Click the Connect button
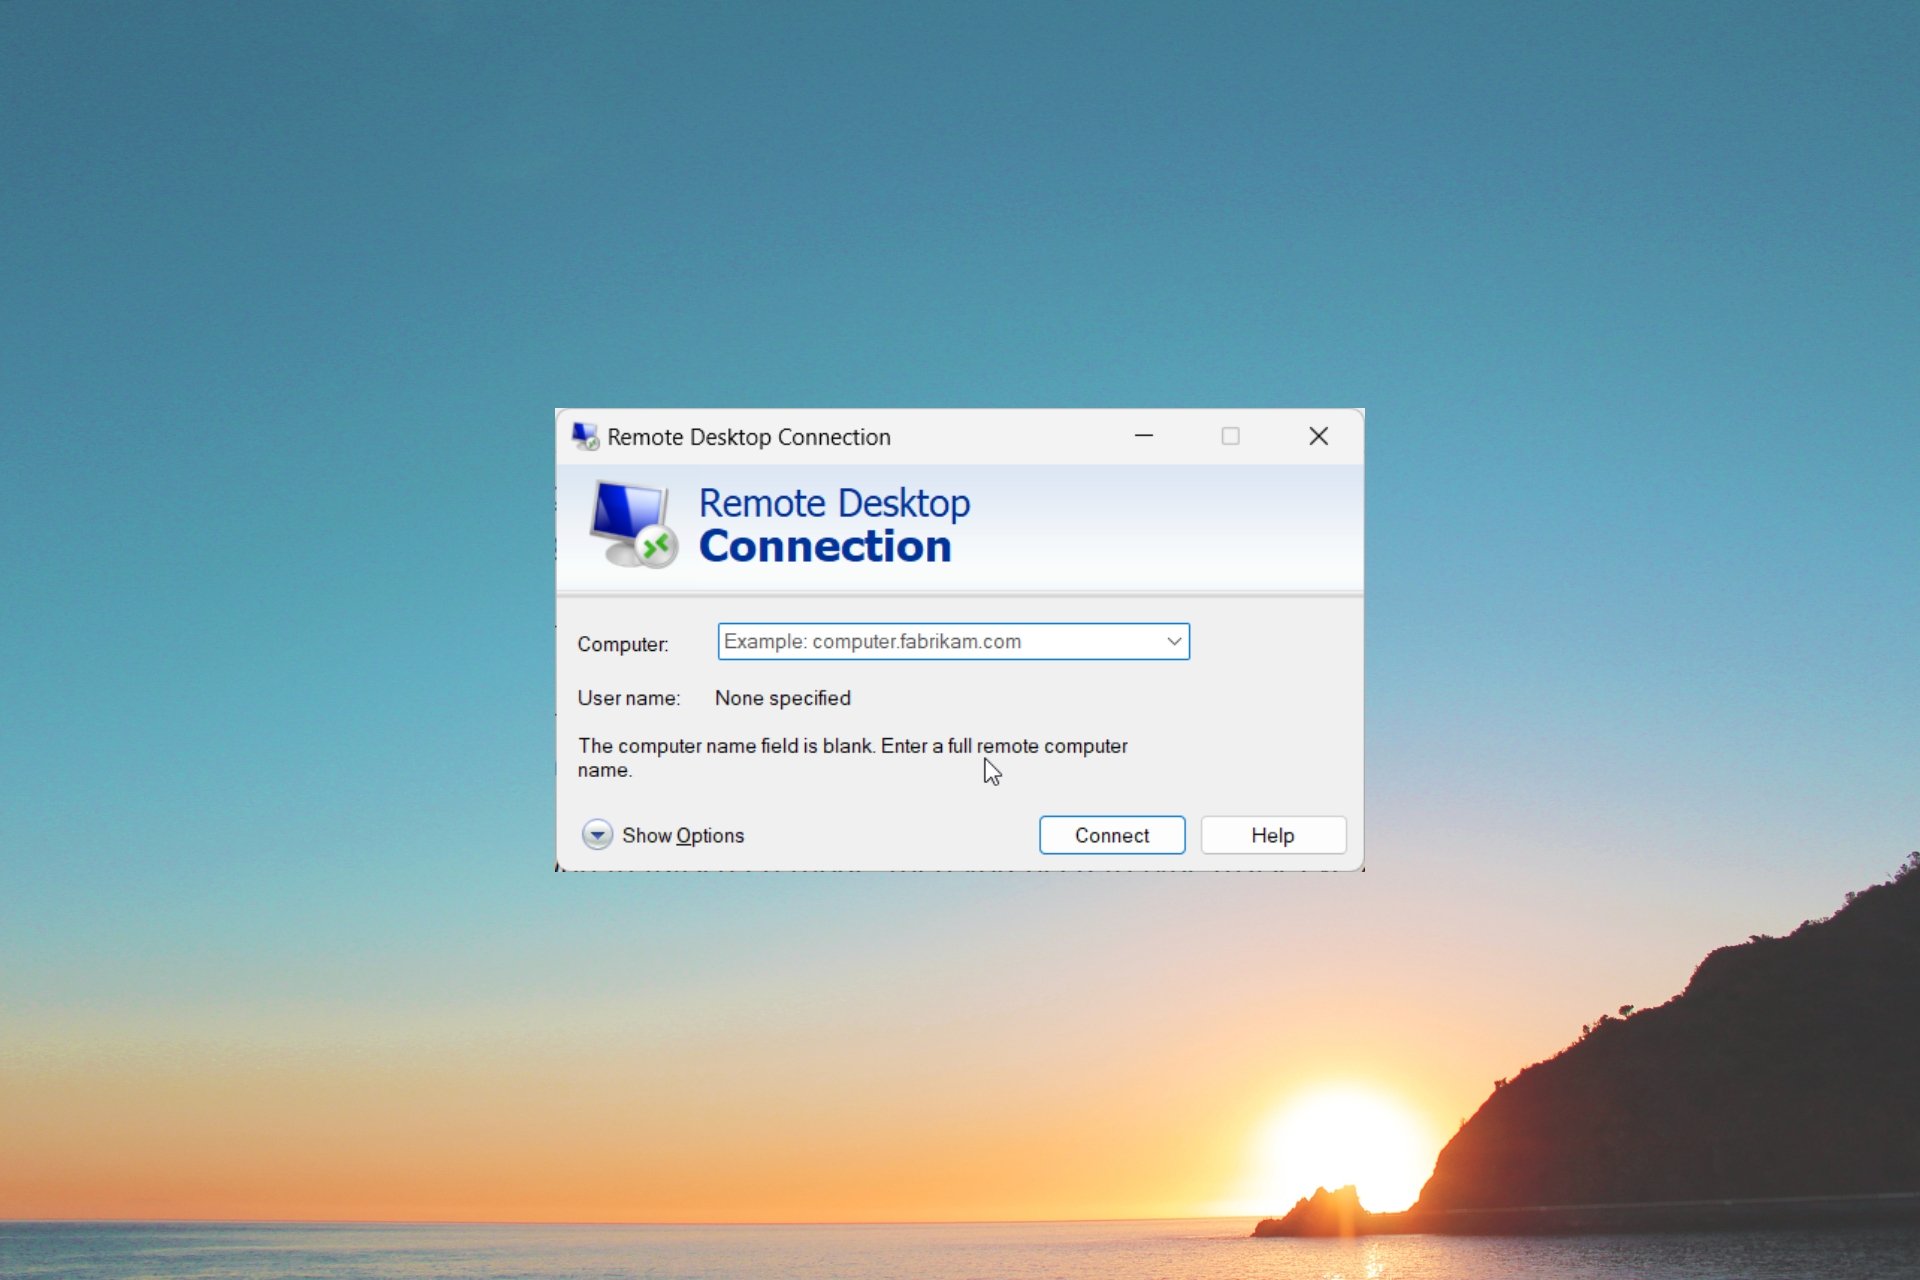This screenshot has width=1920, height=1280. pos(1112,835)
